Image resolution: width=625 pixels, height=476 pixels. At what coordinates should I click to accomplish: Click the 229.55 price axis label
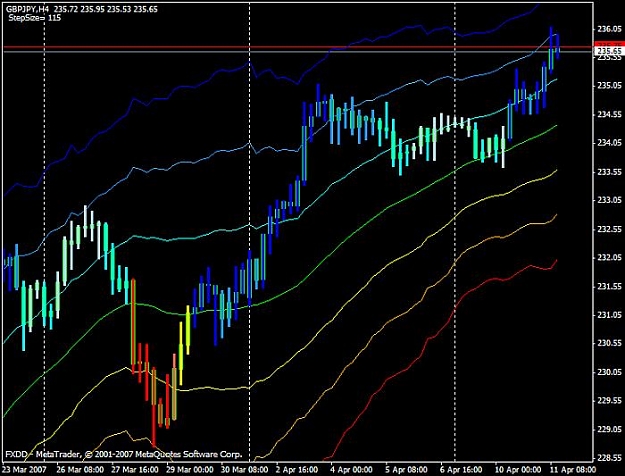(x=609, y=401)
